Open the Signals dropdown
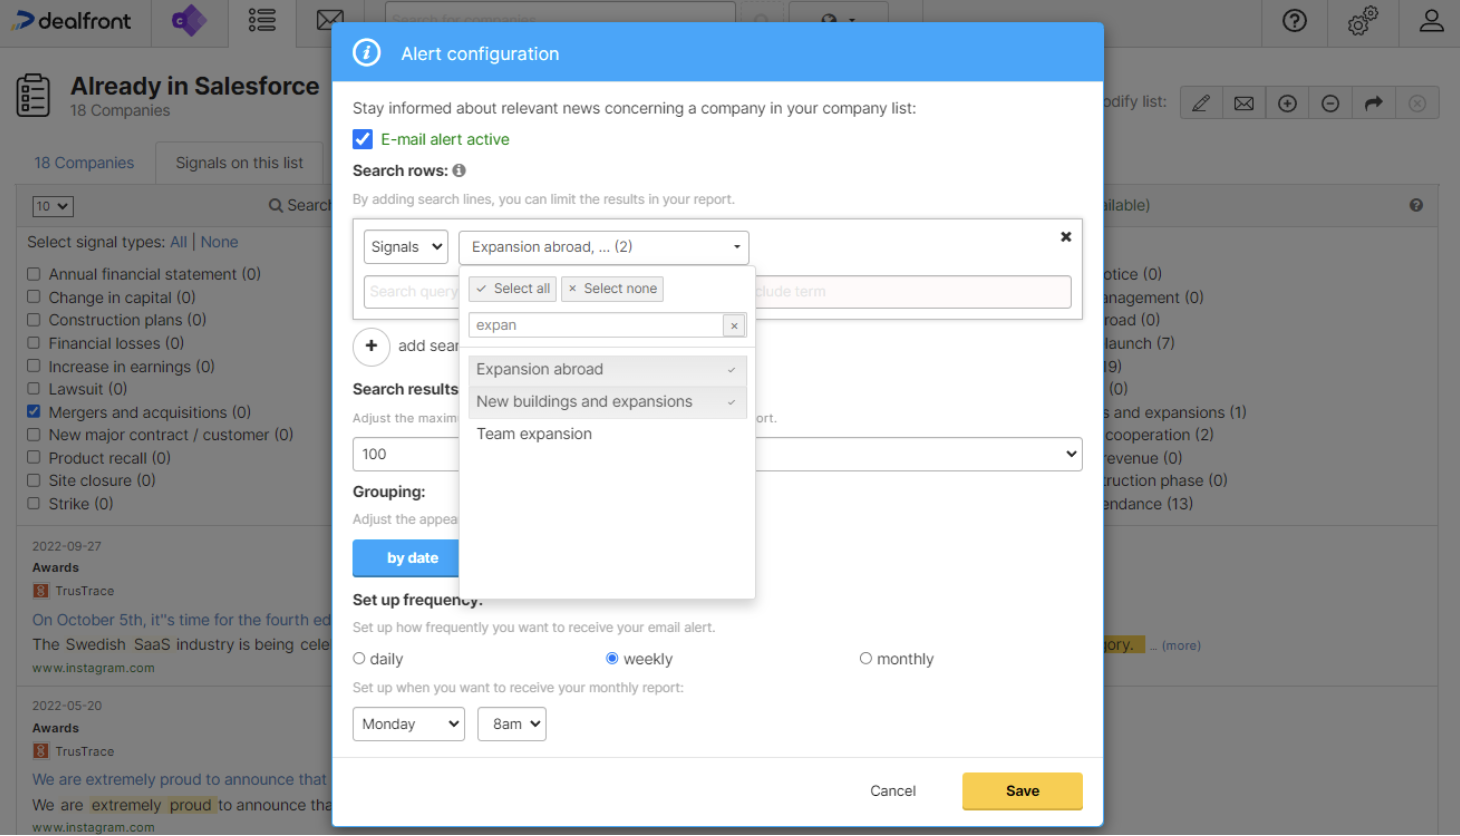This screenshot has height=836, width=1460. tap(405, 246)
